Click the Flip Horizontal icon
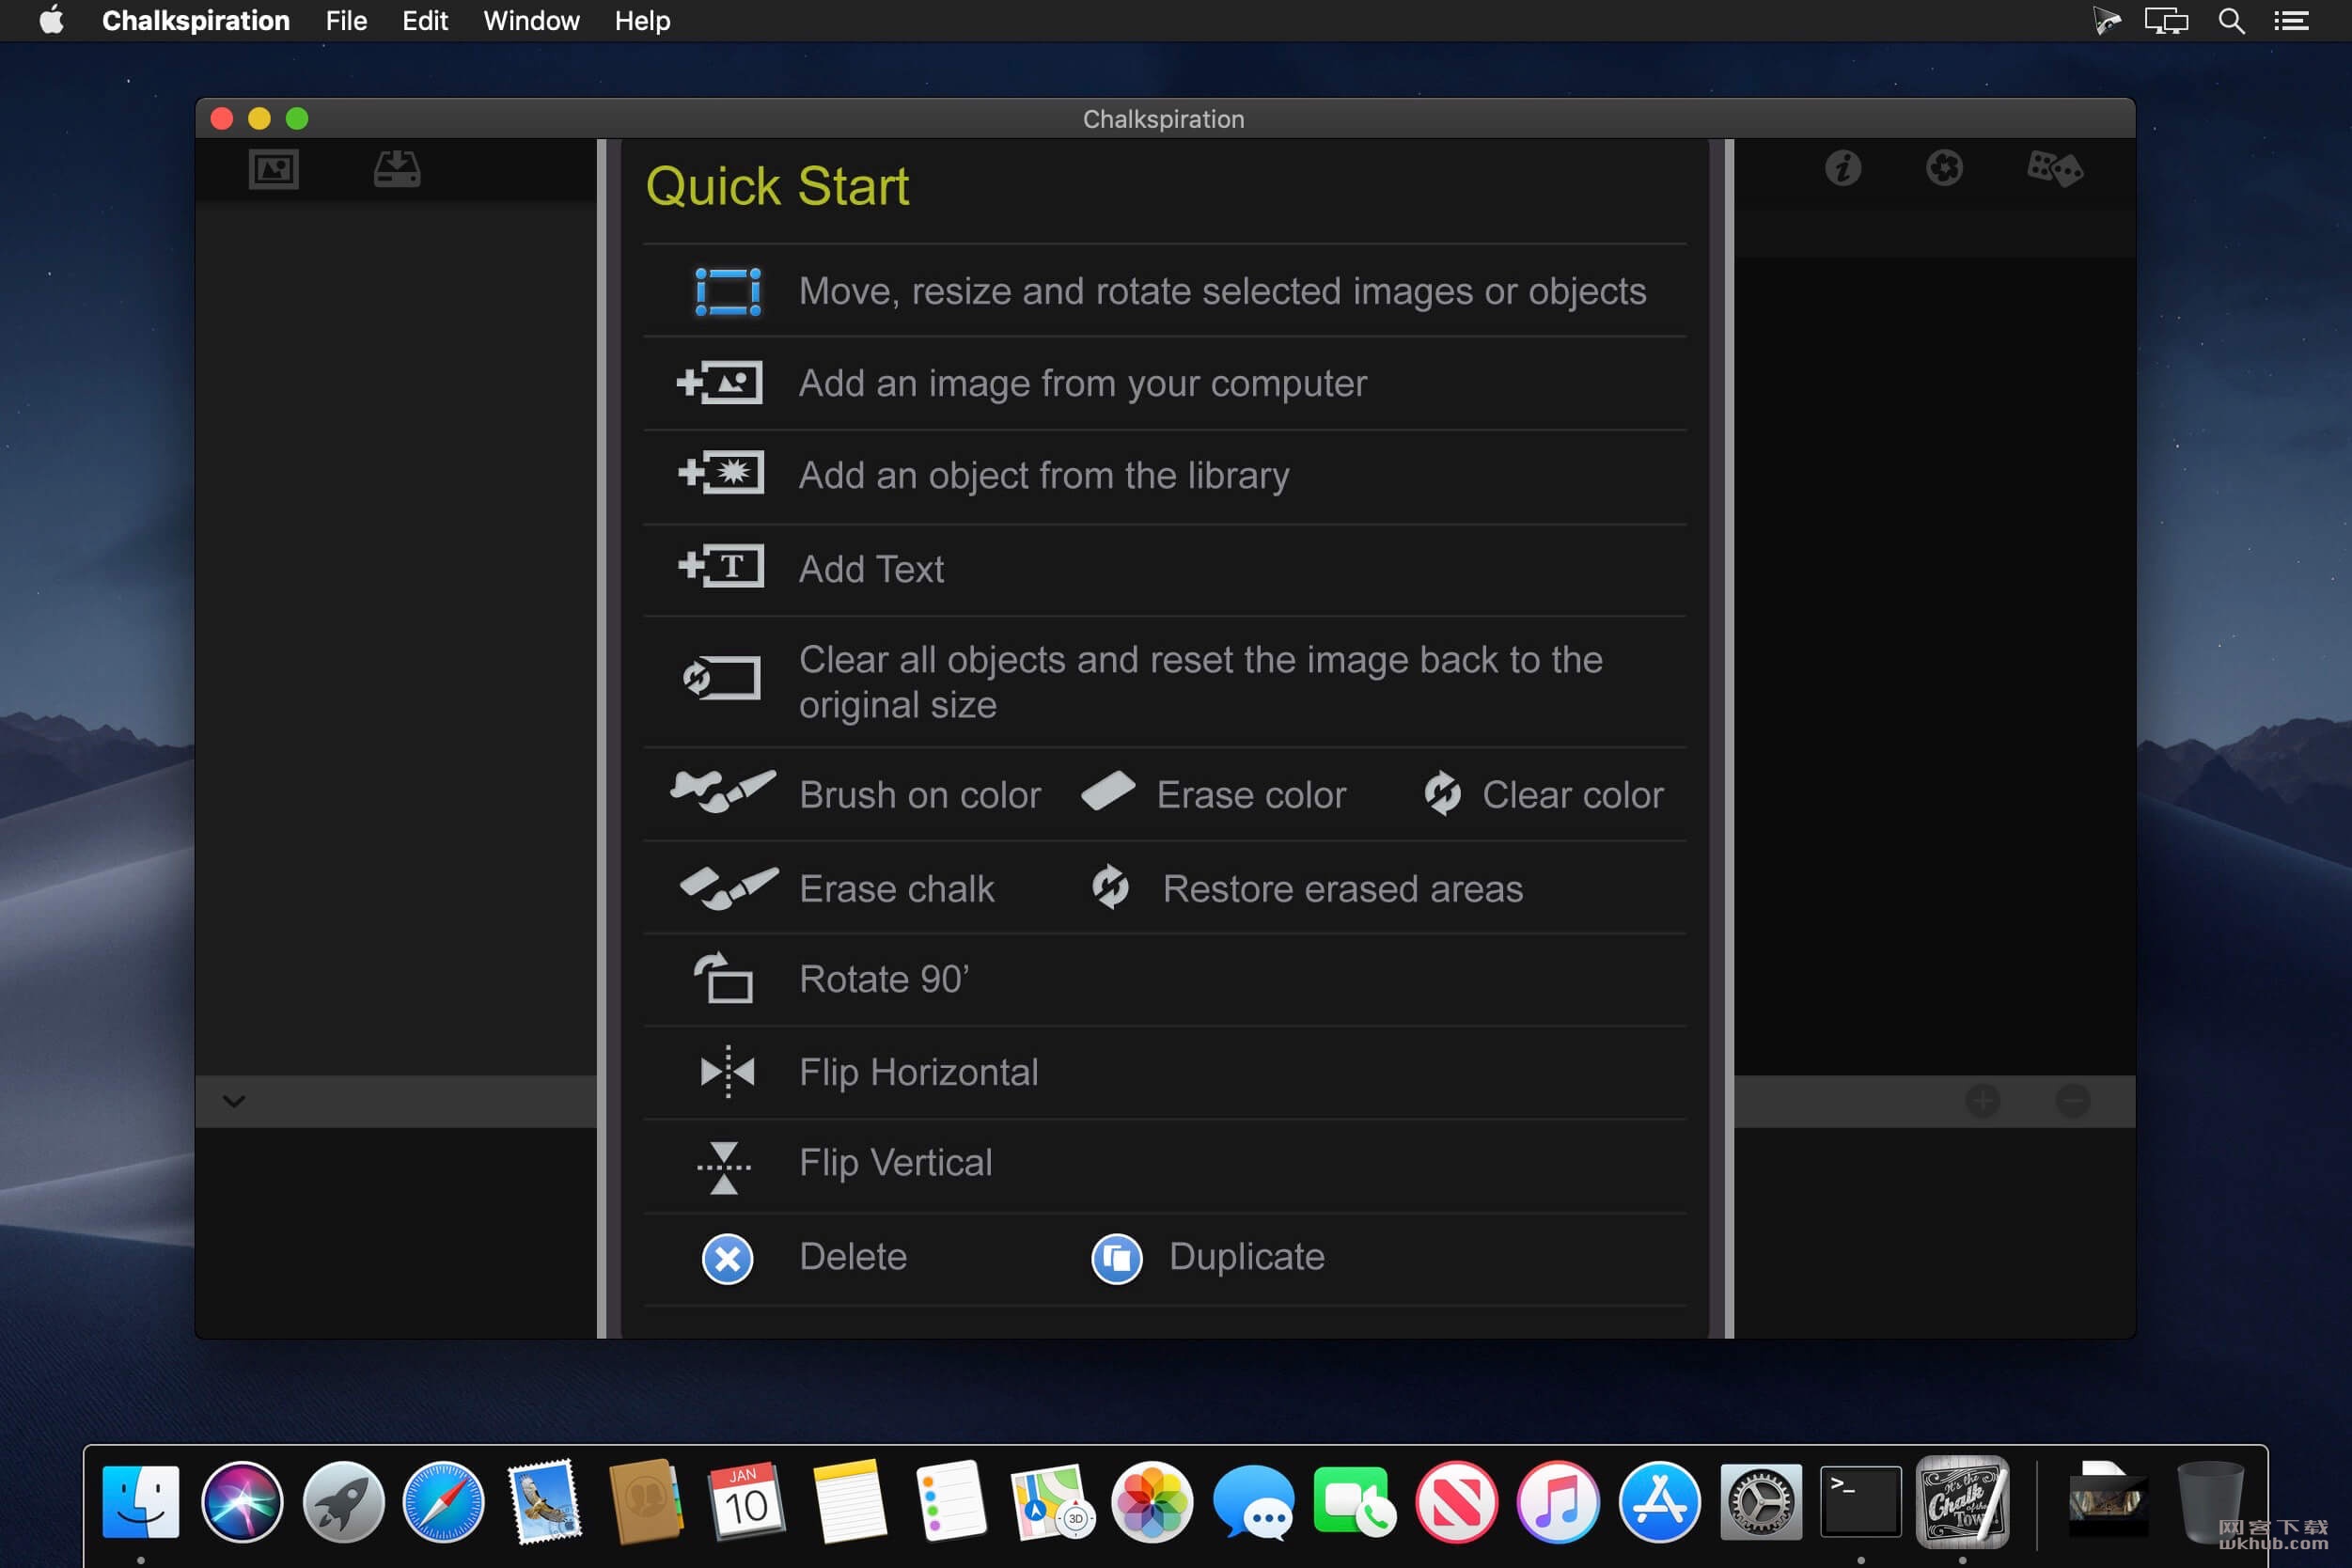Viewport: 2352px width, 1568px height. 727,1072
